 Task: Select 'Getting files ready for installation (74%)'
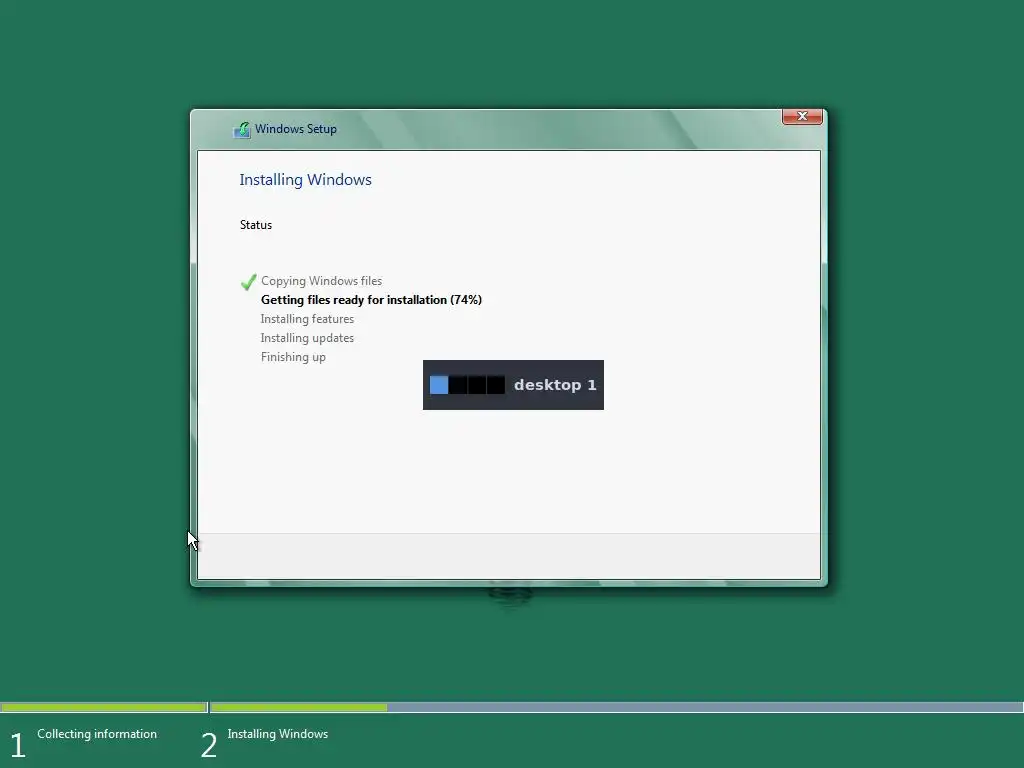(371, 300)
